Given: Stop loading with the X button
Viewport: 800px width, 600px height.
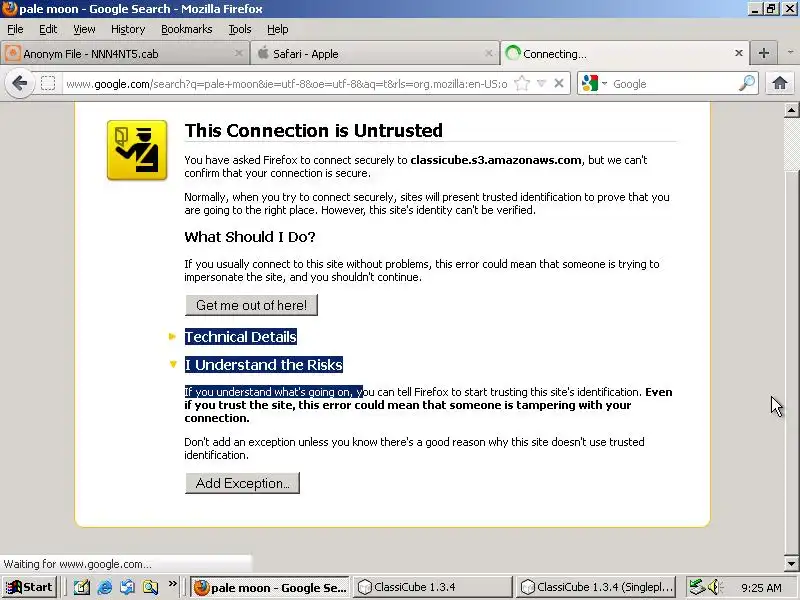Looking at the screenshot, I should tap(559, 83).
